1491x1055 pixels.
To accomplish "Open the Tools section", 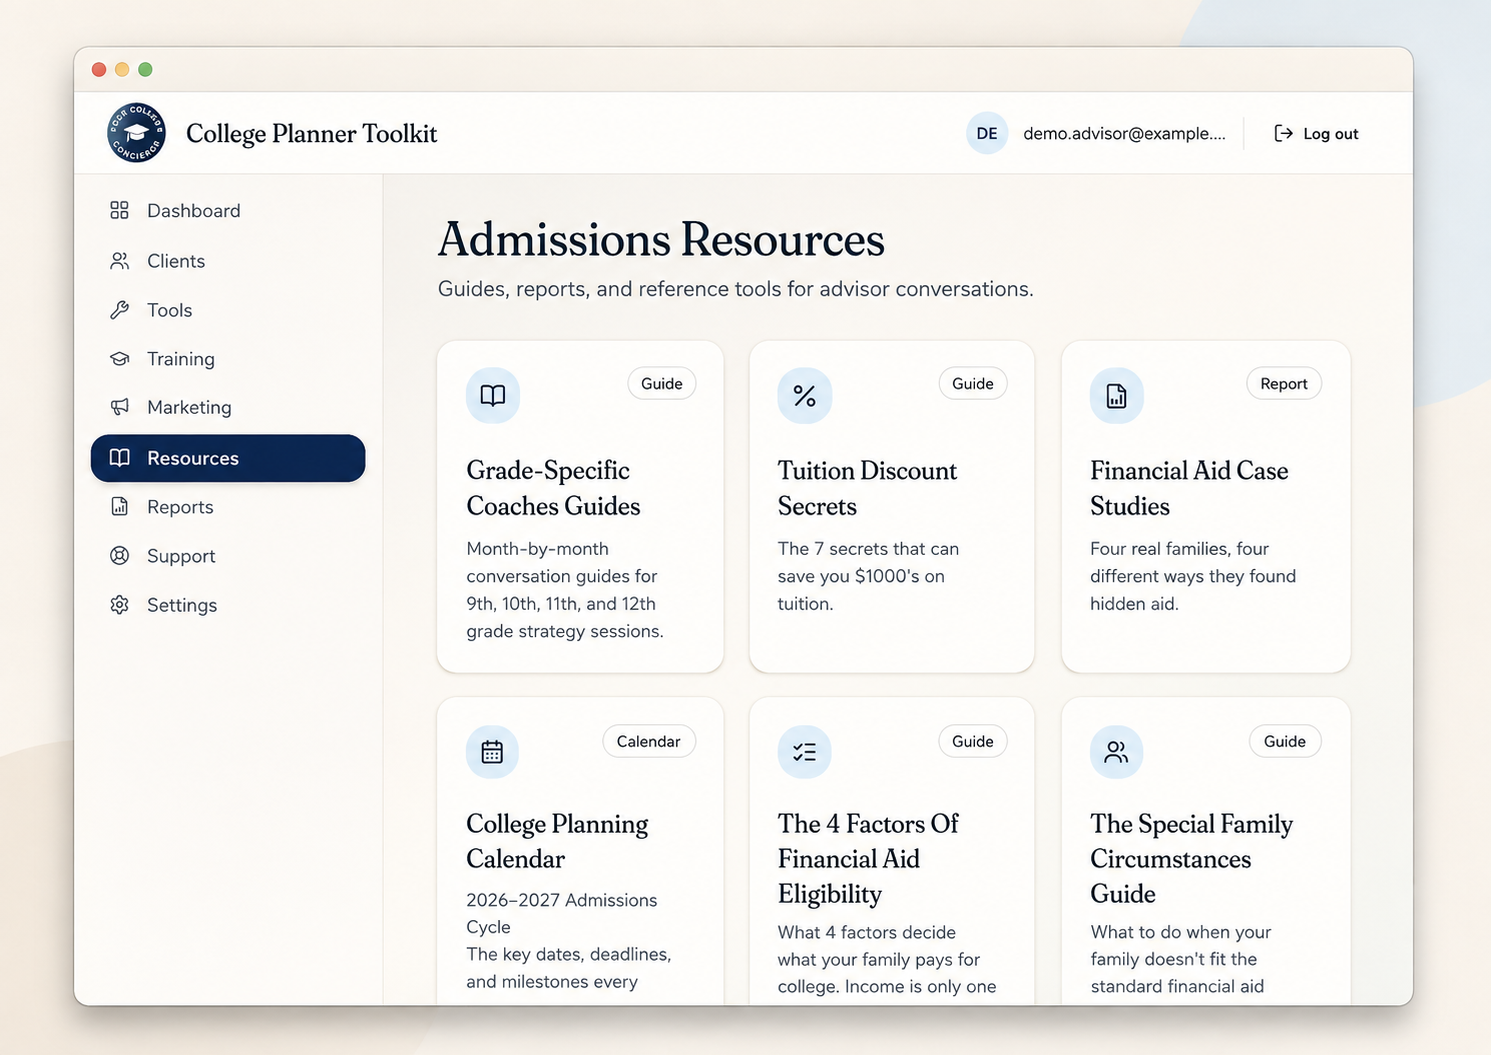I will point(228,310).
